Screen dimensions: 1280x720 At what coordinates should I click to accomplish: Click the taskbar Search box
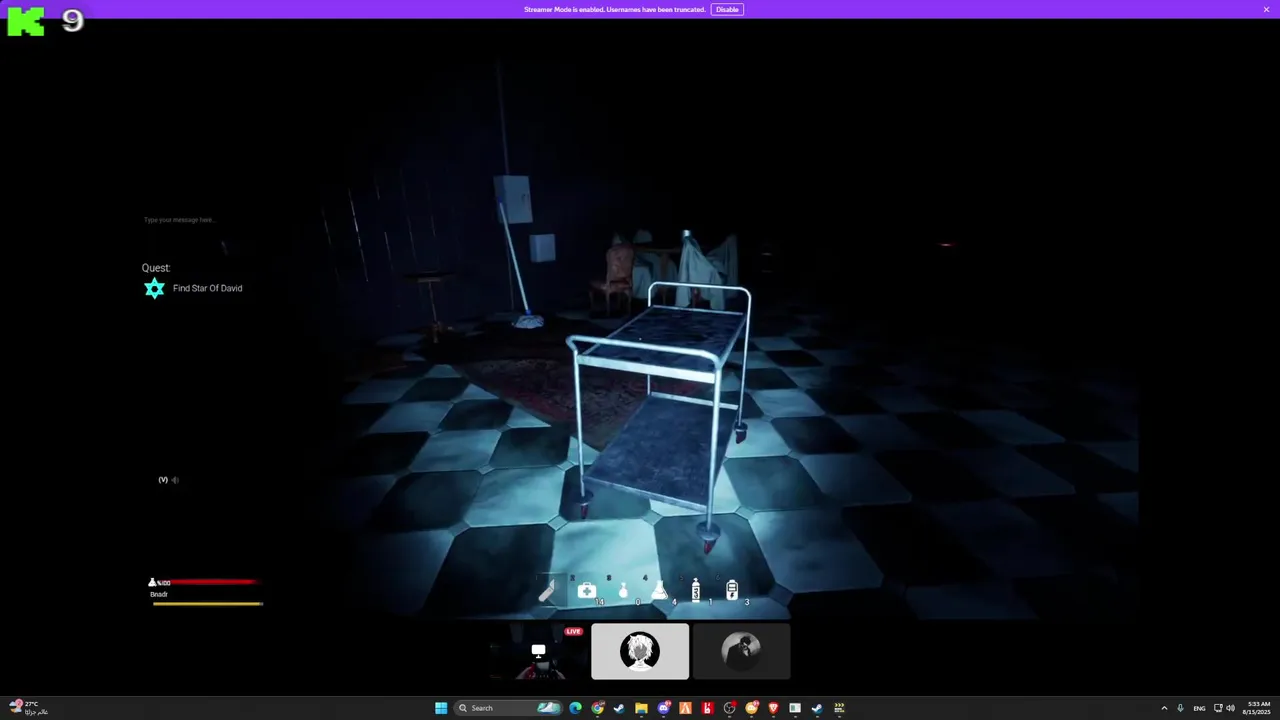coord(508,708)
